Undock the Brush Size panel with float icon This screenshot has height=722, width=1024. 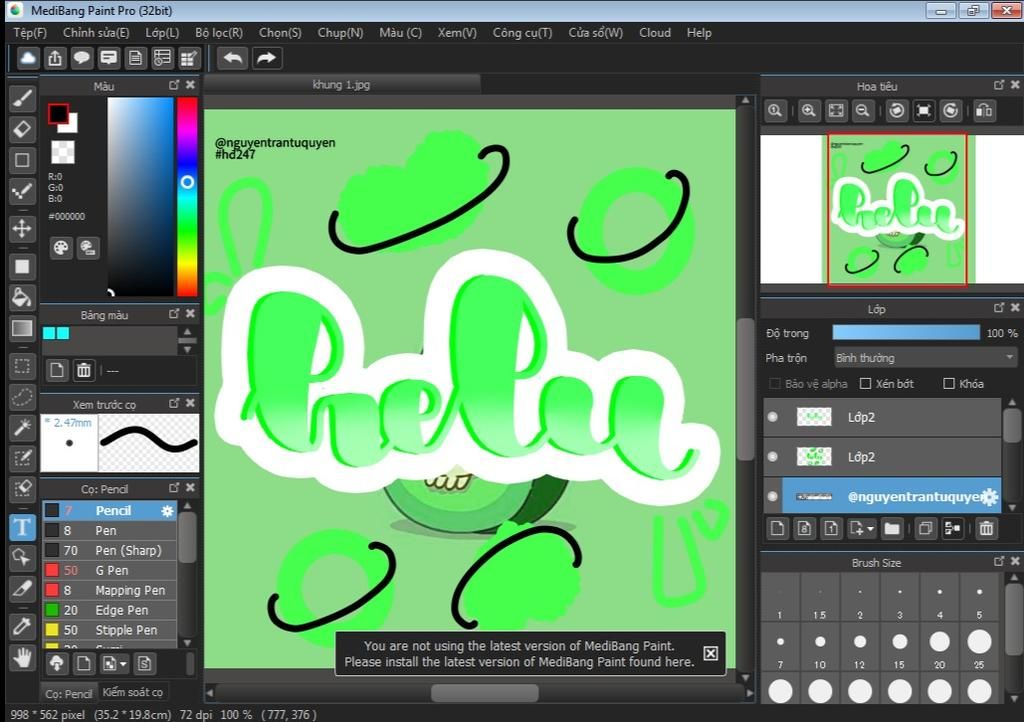click(x=999, y=561)
